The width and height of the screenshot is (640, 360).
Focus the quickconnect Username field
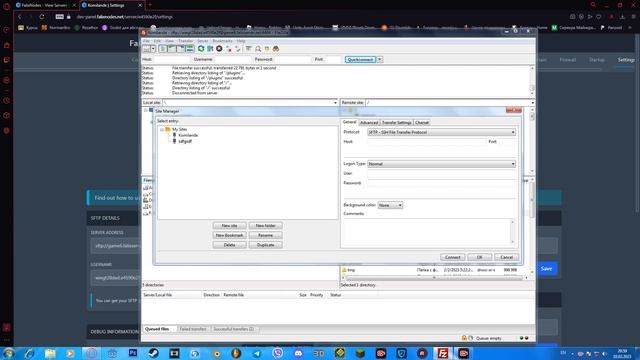pyautogui.click(x=233, y=60)
